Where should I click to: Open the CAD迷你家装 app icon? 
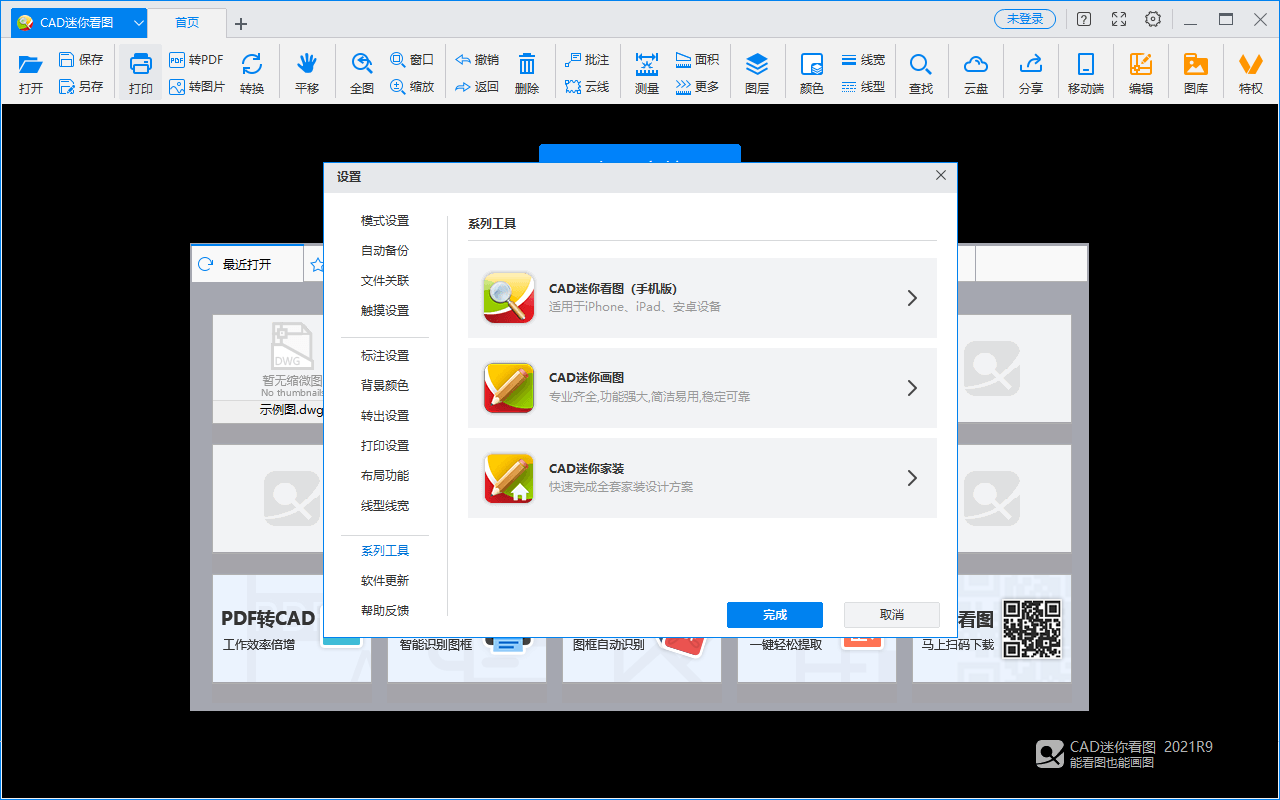coord(509,478)
